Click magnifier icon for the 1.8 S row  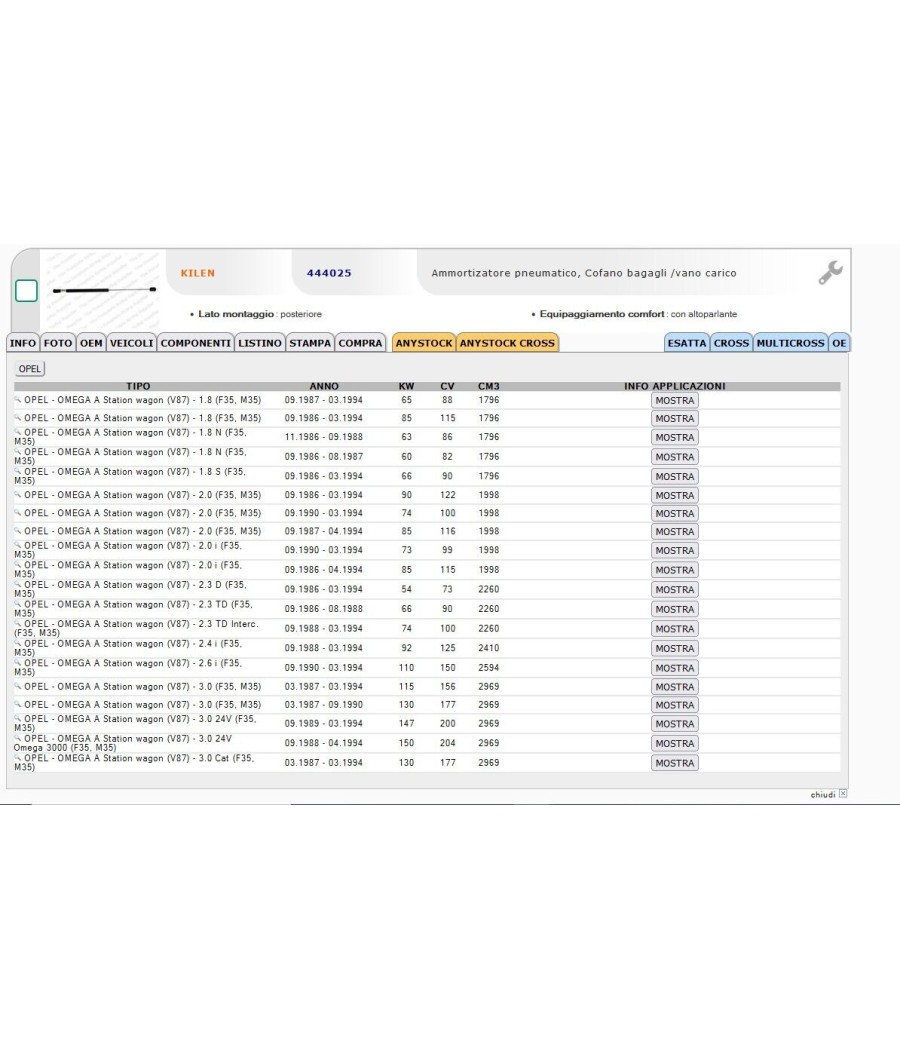point(18,471)
